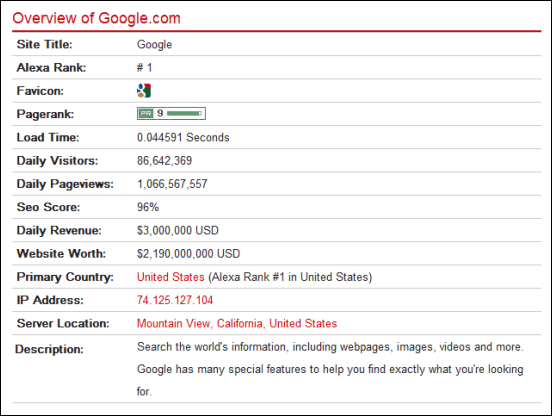Click the Alexa Rank: label

[51, 68]
